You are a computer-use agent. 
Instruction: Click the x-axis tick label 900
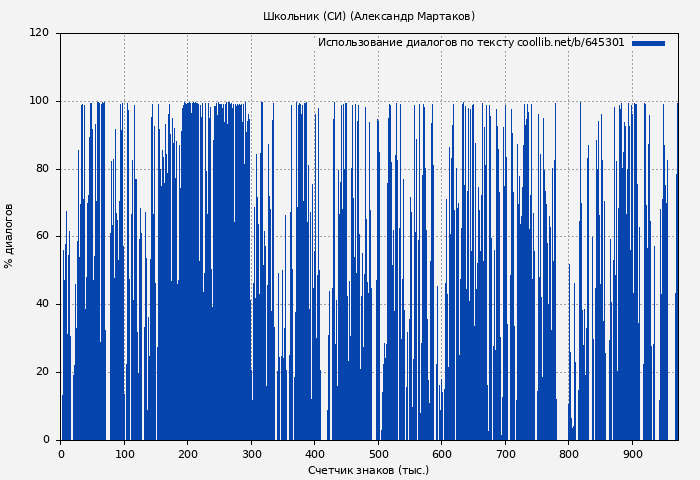tap(632, 454)
